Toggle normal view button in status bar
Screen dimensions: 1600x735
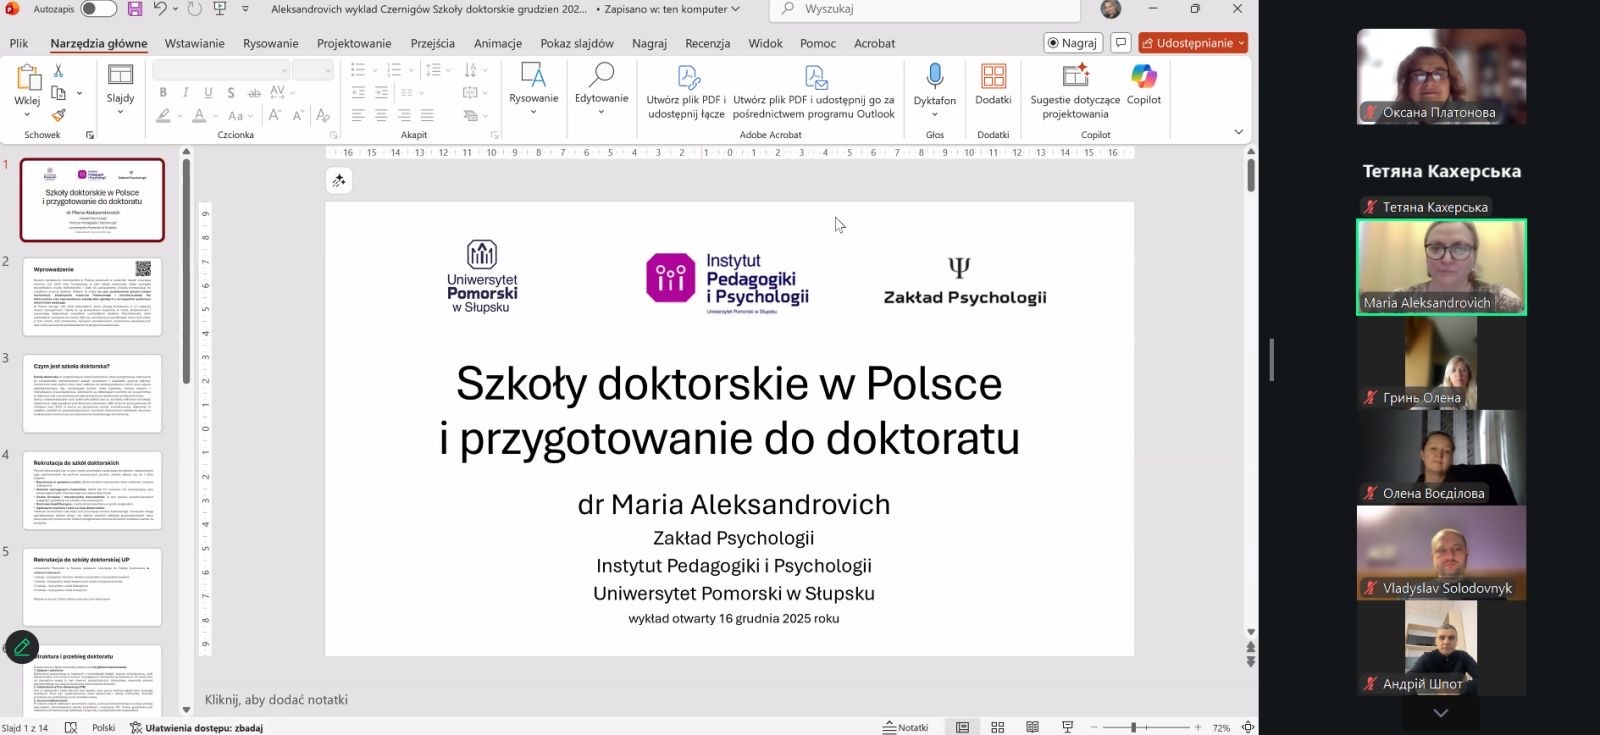(x=962, y=727)
